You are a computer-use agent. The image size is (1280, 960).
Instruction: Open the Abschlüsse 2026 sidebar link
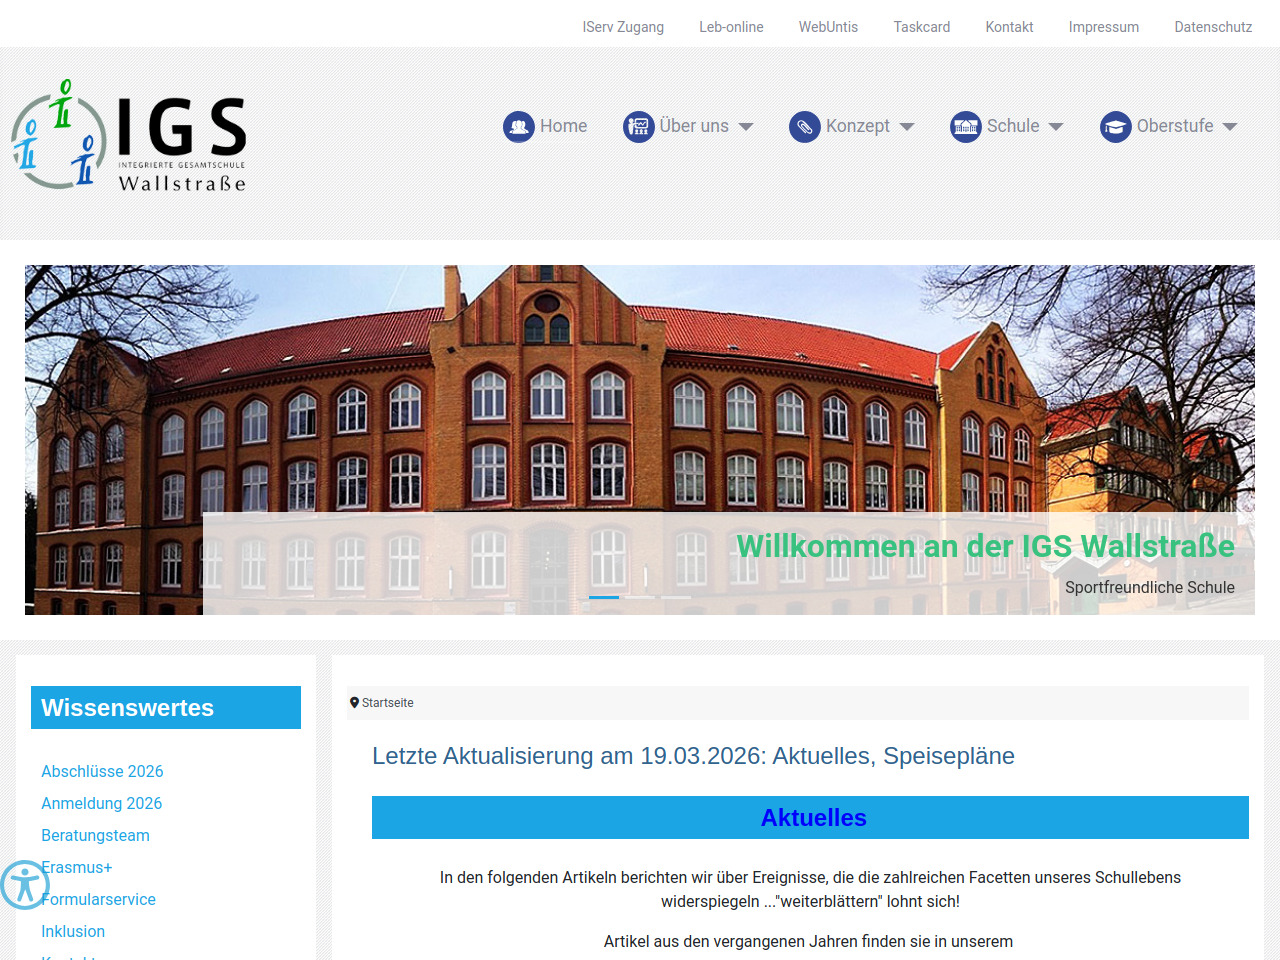click(x=102, y=771)
